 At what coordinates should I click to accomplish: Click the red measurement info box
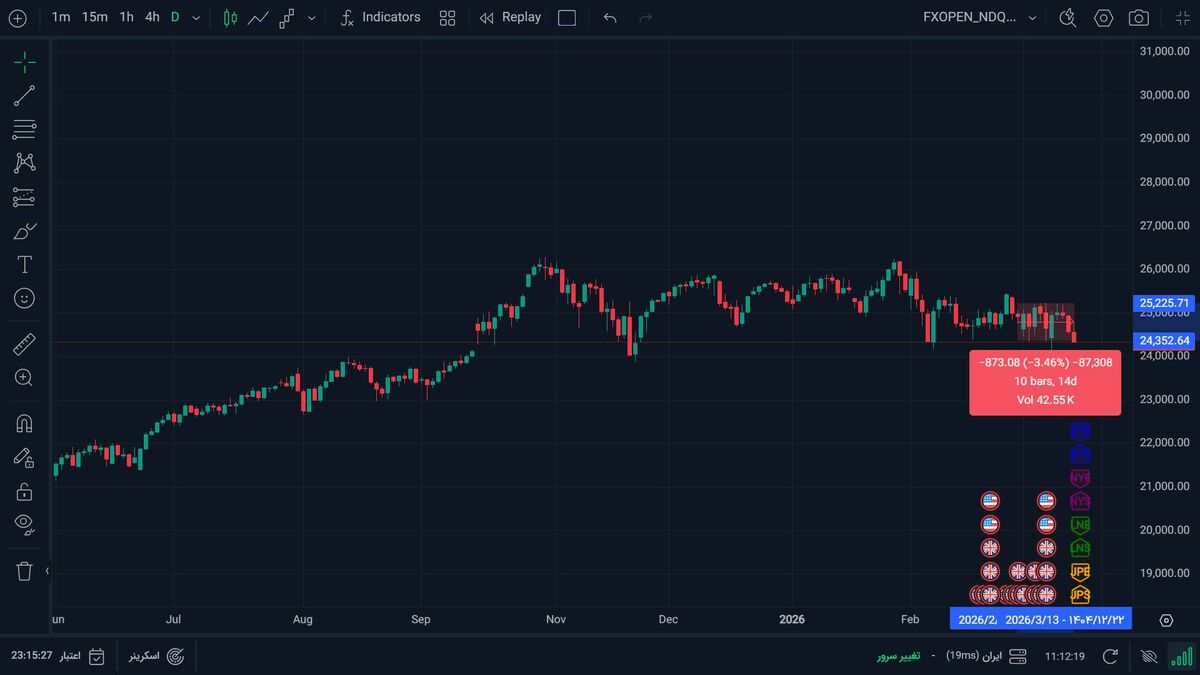(1044, 382)
